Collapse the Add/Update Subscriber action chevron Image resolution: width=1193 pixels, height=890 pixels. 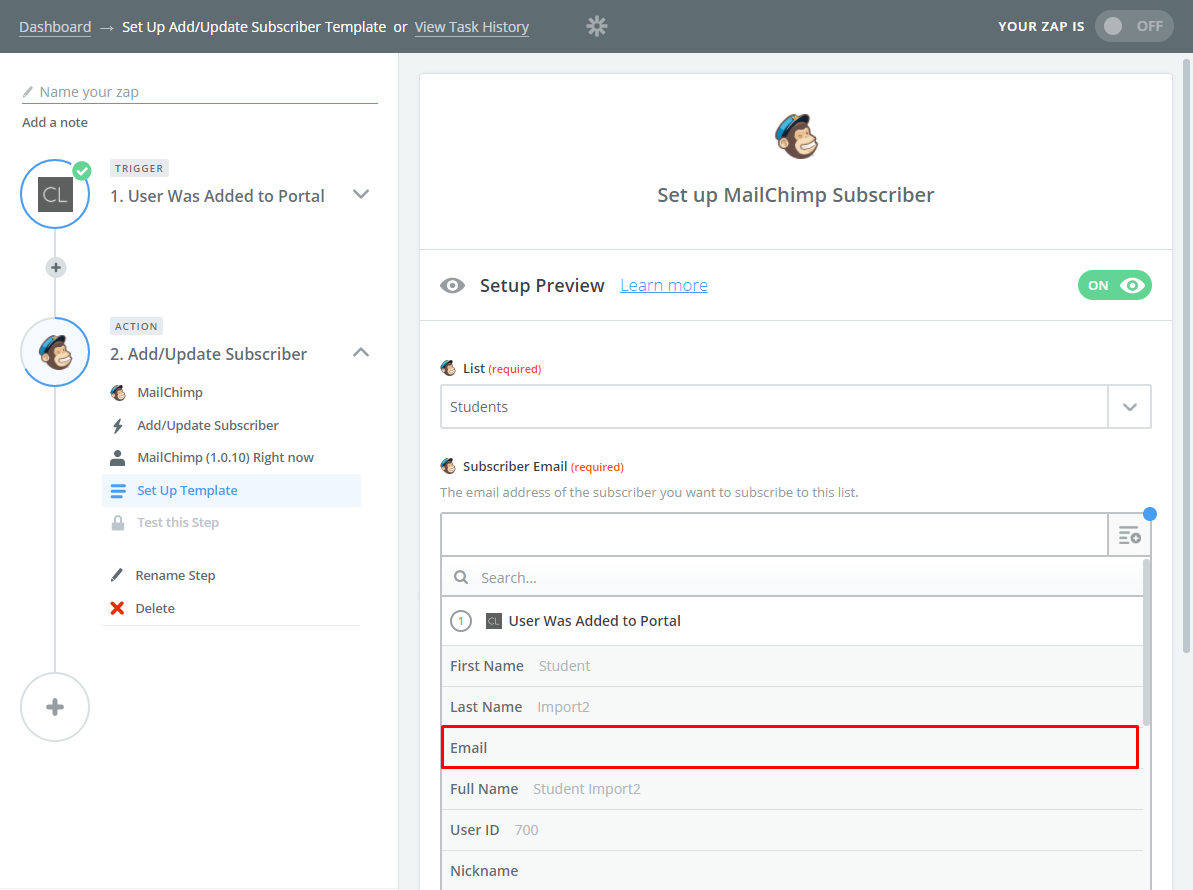tap(361, 352)
